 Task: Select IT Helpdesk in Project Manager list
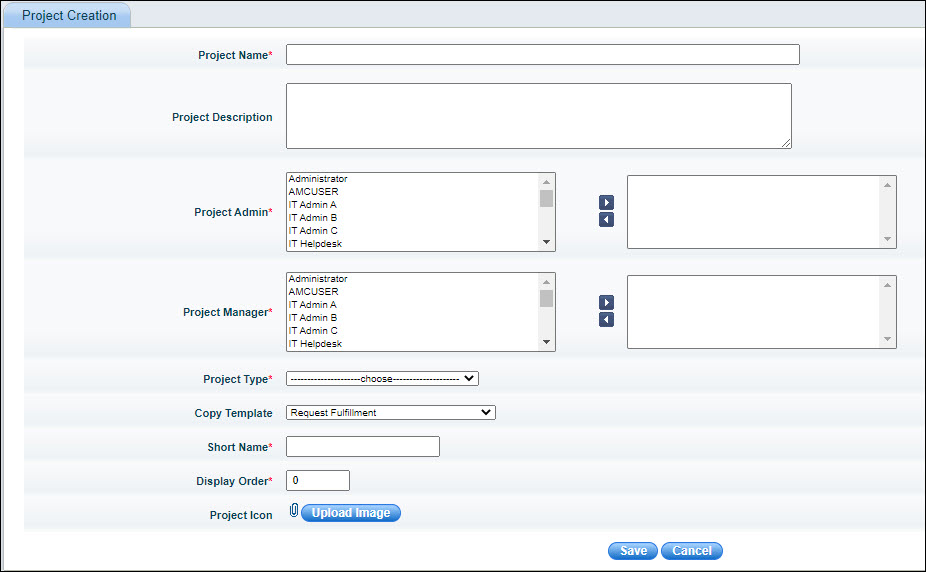point(315,344)
